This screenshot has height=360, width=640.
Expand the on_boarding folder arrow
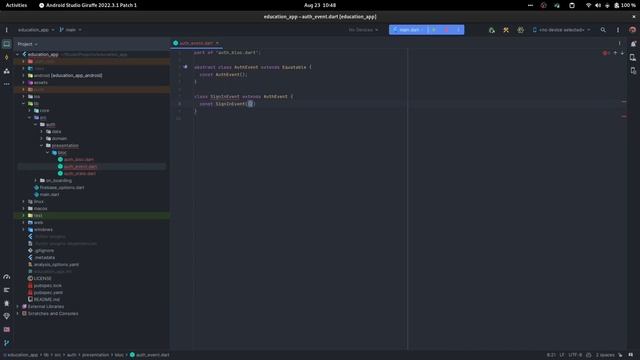pos(36,180)
